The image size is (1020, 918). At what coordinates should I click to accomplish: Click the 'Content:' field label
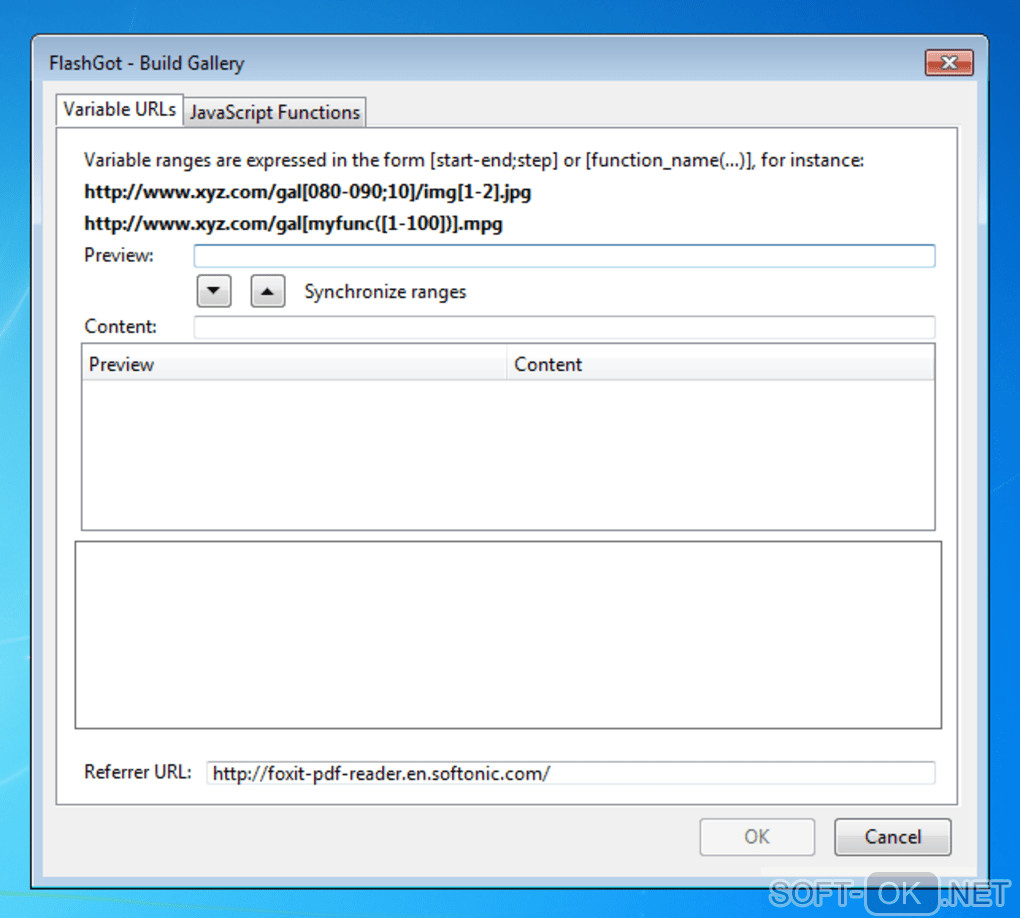pos(120,327)
